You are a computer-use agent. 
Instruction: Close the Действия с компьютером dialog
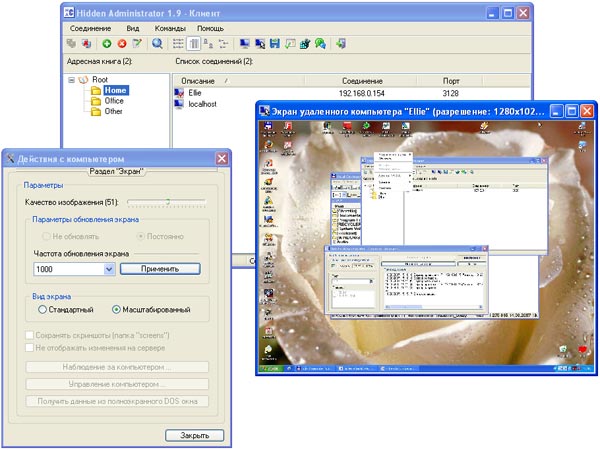(222, 158)
